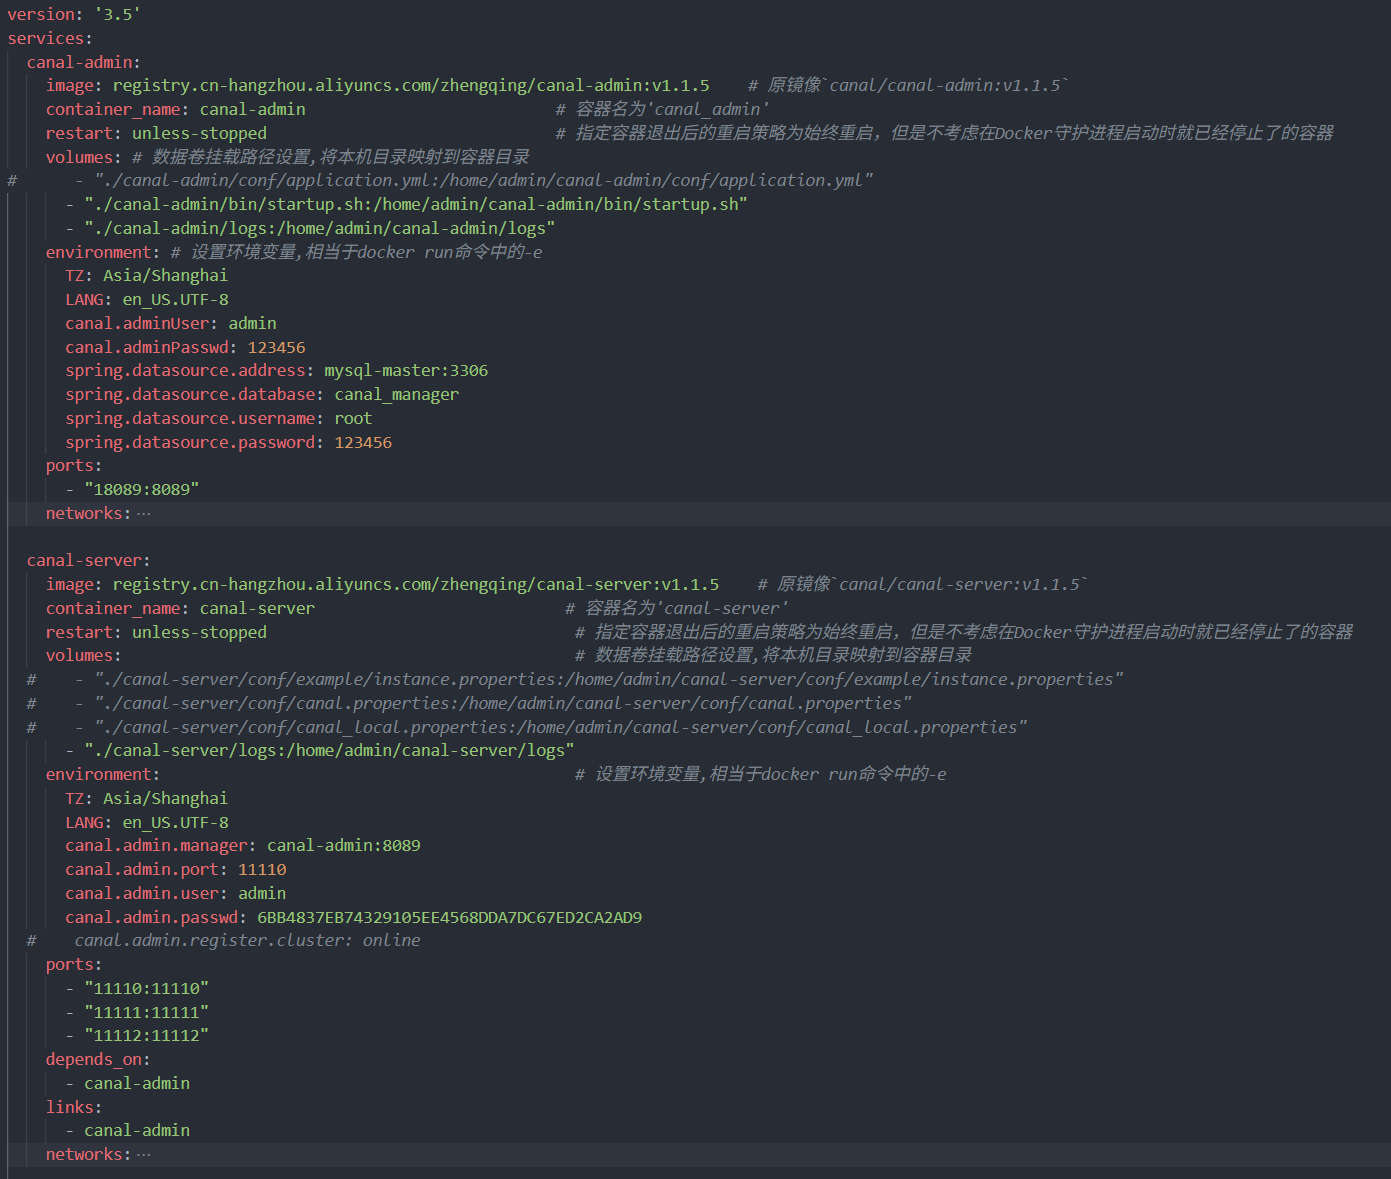Screen dimensions: 1391x1179
Task: Click canal-admin image registry URL v1.1.5
Action: (411, 86)
